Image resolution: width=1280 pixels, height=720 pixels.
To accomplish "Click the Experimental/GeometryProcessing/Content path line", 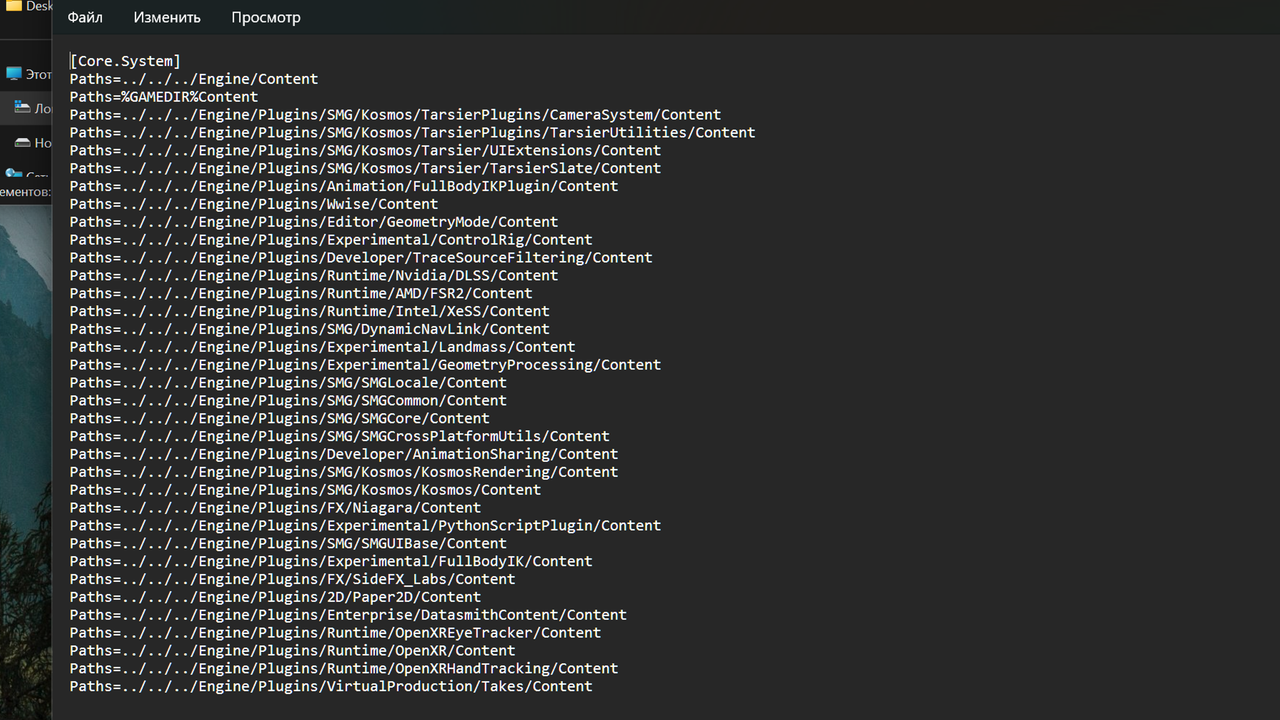I will (365, 365).
